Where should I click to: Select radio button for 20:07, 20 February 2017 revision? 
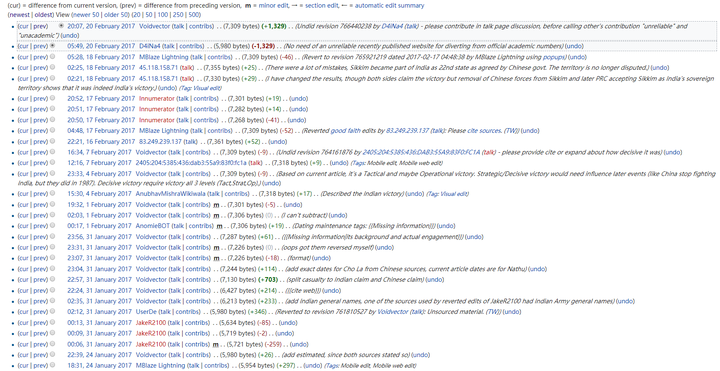point(62,26)
